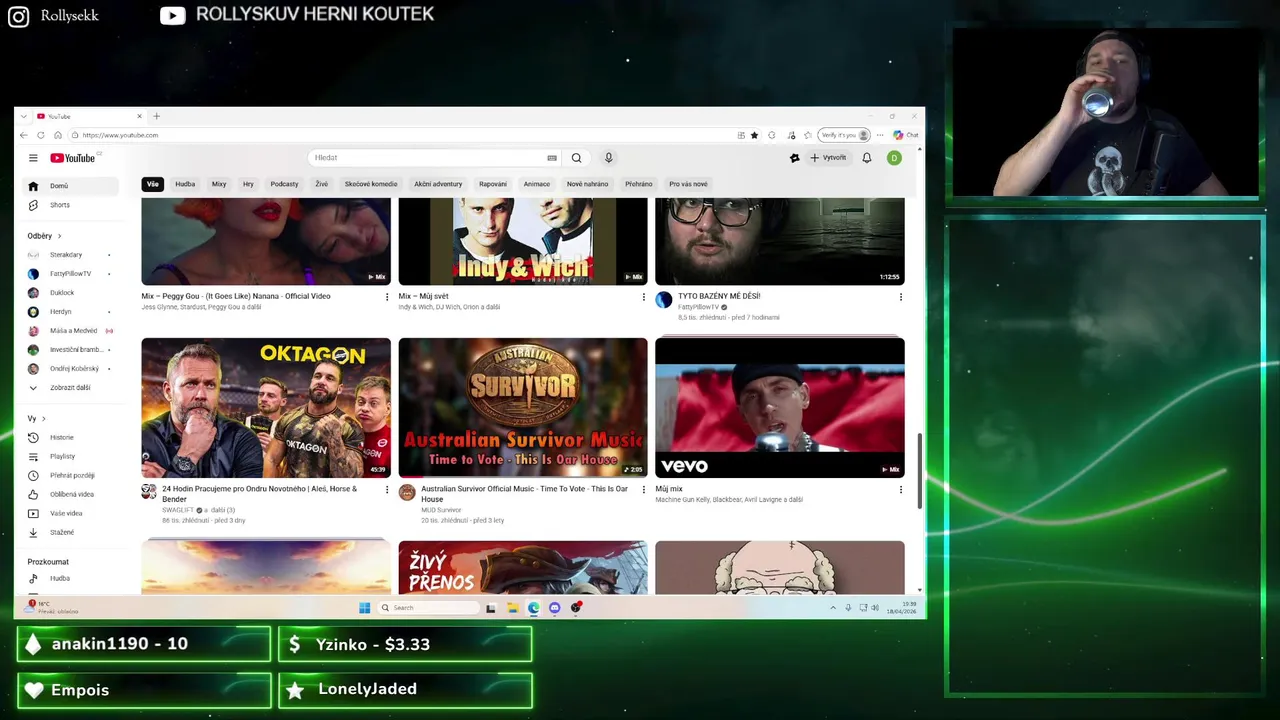
Task: Select the Mixy filter chip
Action: tap(219, 184)
